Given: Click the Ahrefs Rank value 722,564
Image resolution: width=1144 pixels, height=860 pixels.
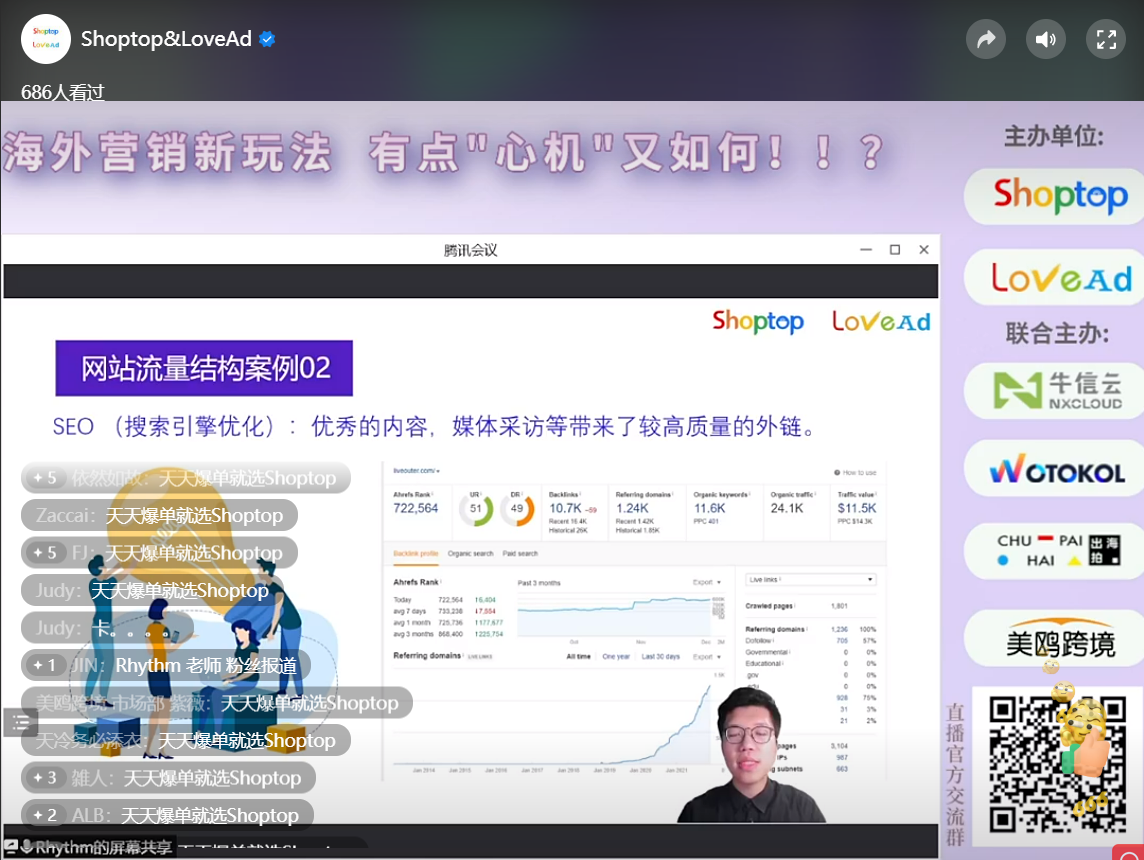Looking at the screenshot, I should point(416,508).
